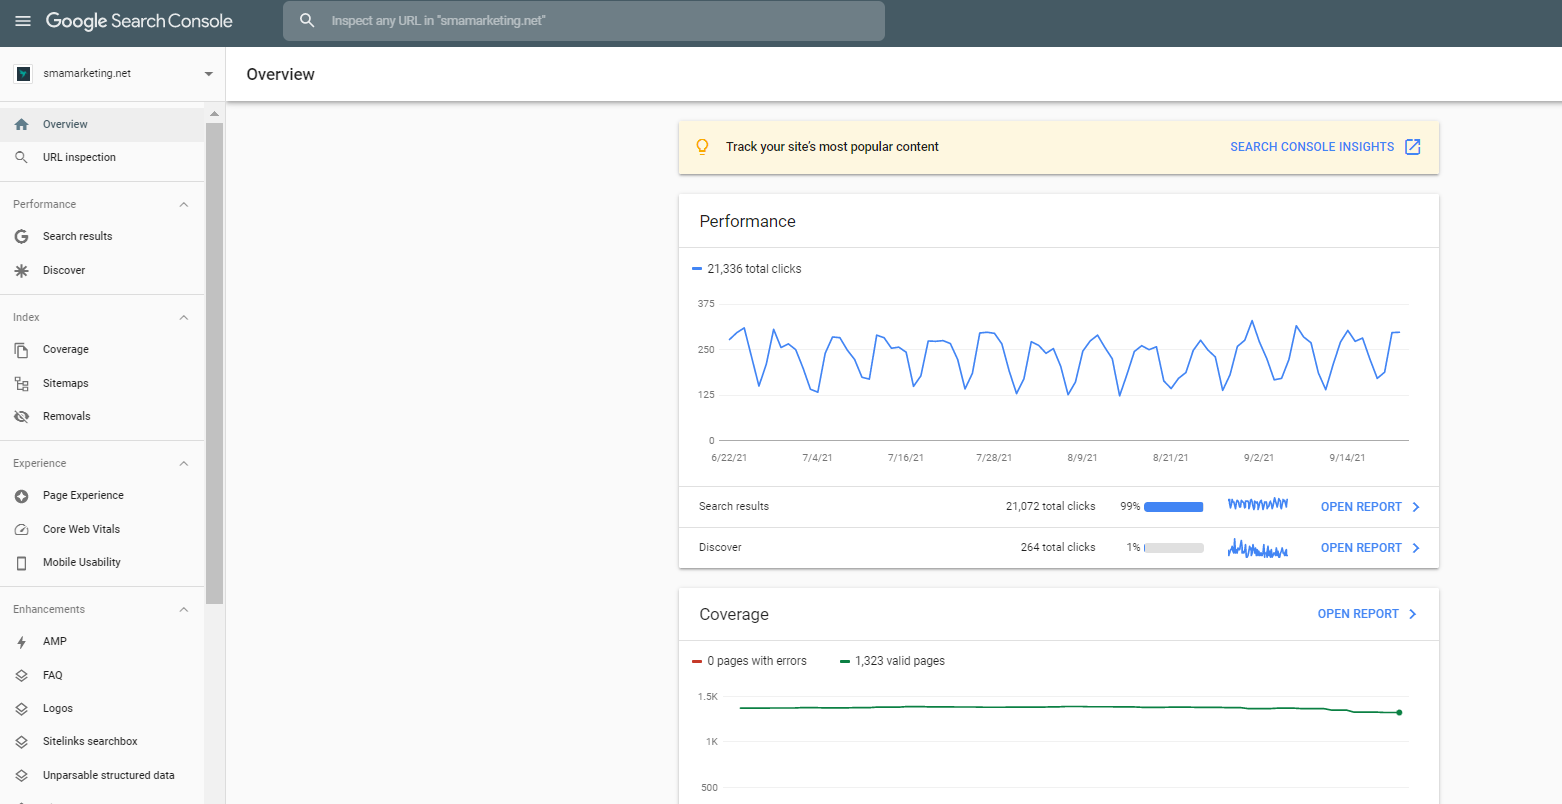The width and height of the screenshot is (1562, 804).
Task: Open the smamarketing.net property dropdown
Action: click(208, 74)
